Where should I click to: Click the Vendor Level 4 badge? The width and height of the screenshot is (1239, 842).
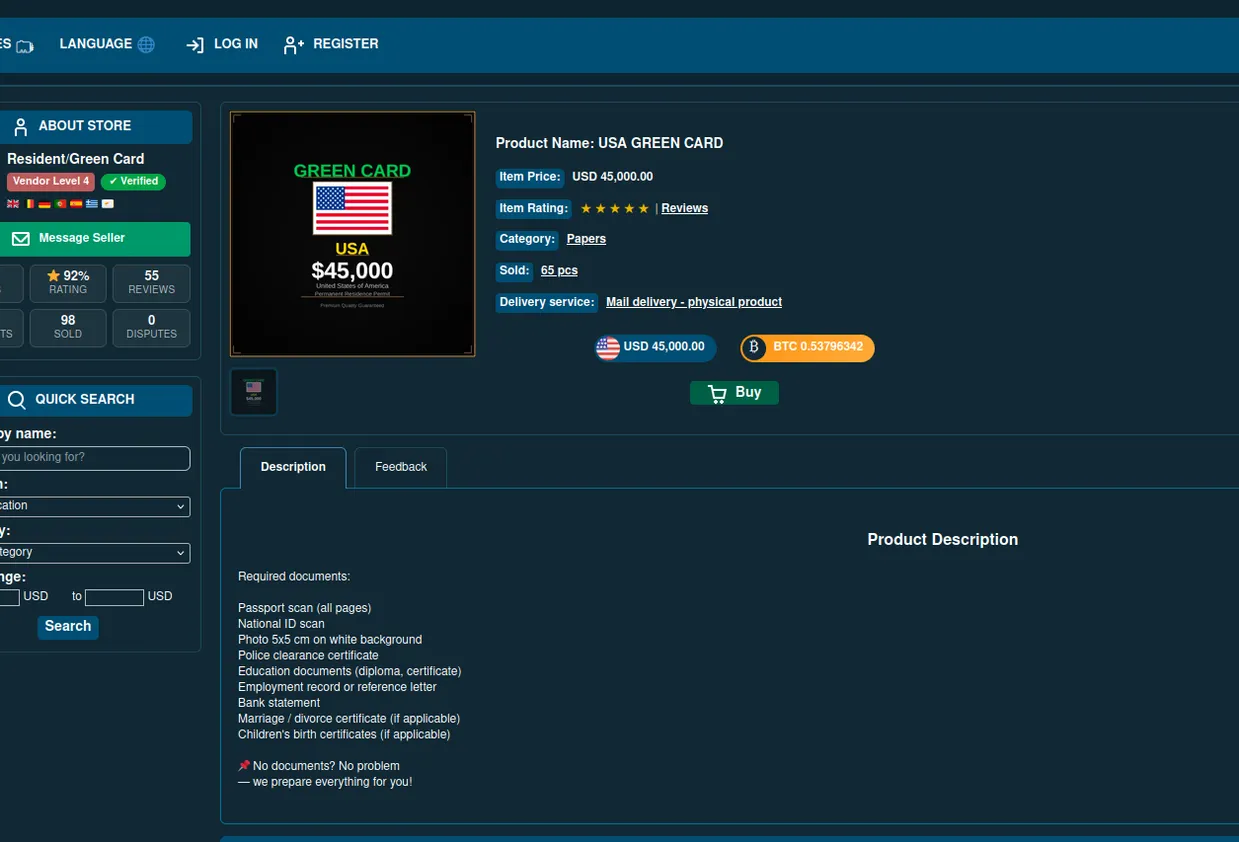[x=51, y=182]
